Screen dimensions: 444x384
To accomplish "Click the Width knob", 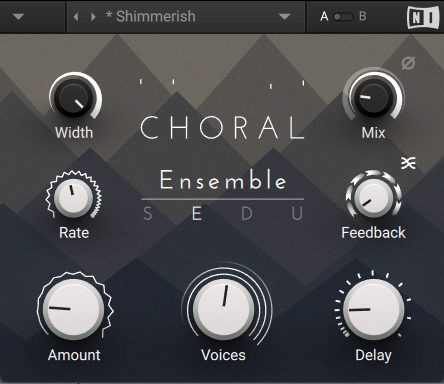I will [x=74, y=97].
